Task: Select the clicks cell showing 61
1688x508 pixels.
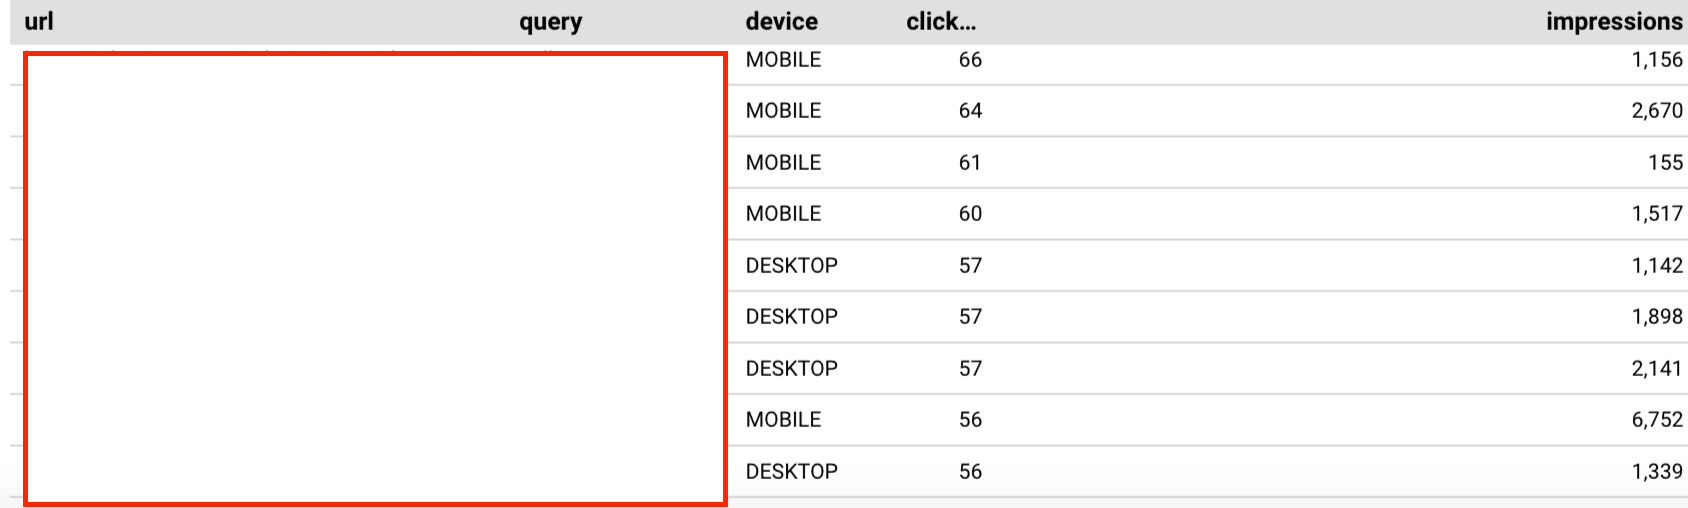Action: pos(970,163)
